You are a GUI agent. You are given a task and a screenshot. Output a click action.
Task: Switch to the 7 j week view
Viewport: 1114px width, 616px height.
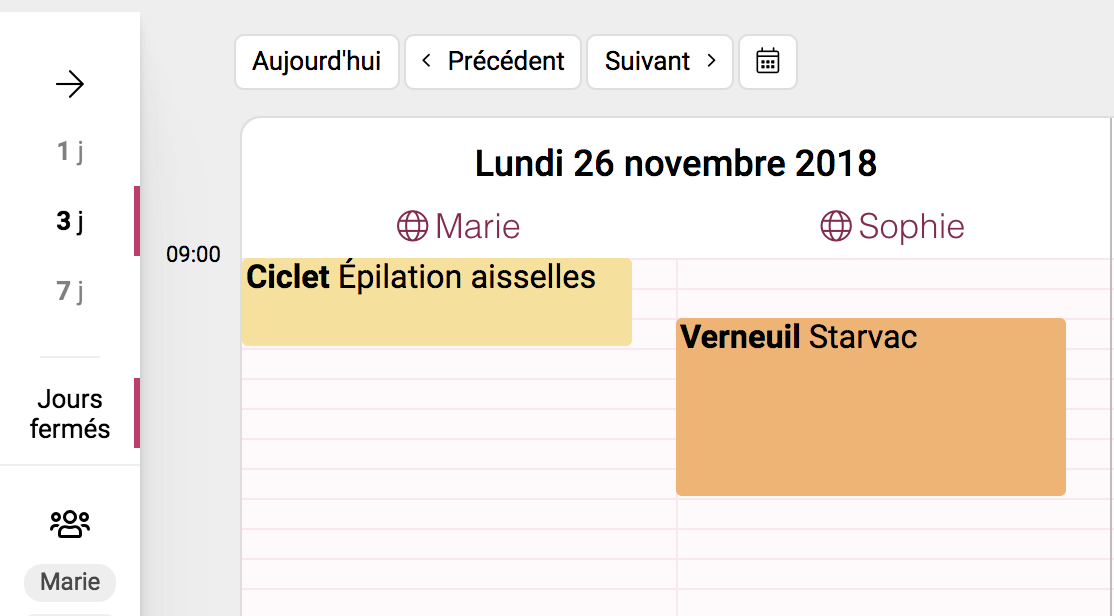pos(70,291)
